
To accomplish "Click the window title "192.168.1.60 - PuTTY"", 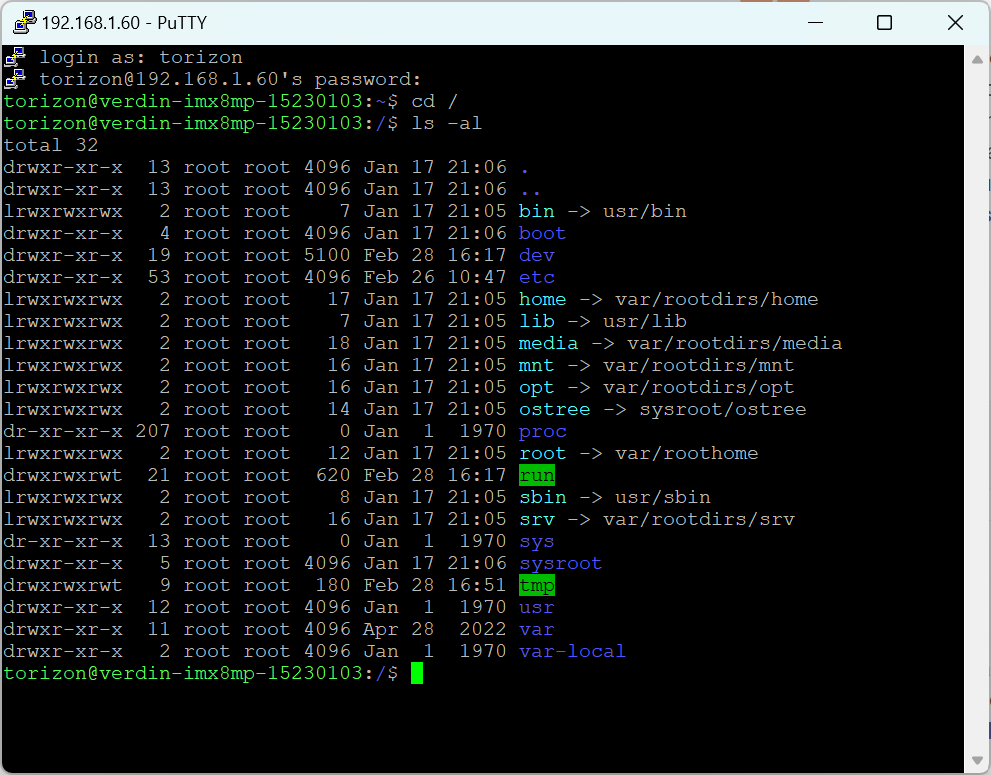I will point(125,23).
